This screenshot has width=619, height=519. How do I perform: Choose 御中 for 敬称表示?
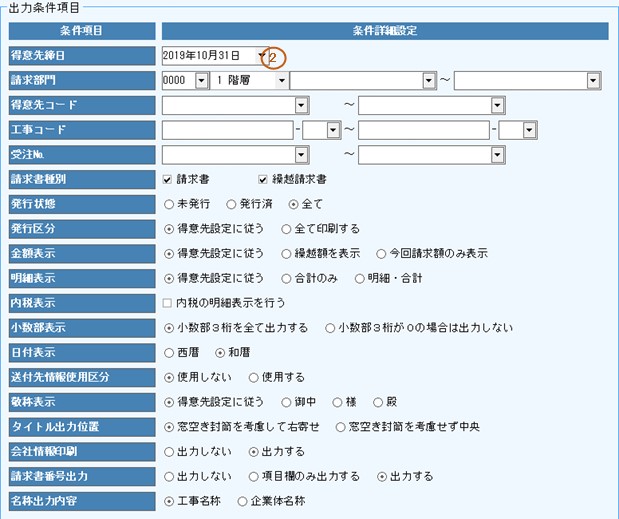287,402
